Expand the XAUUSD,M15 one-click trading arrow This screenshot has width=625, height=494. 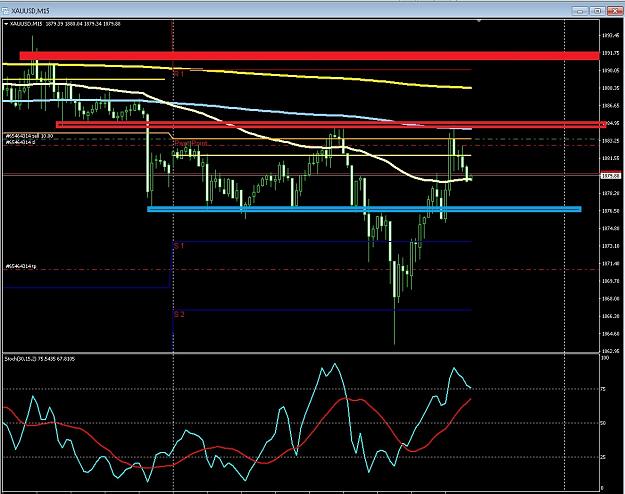6,24
